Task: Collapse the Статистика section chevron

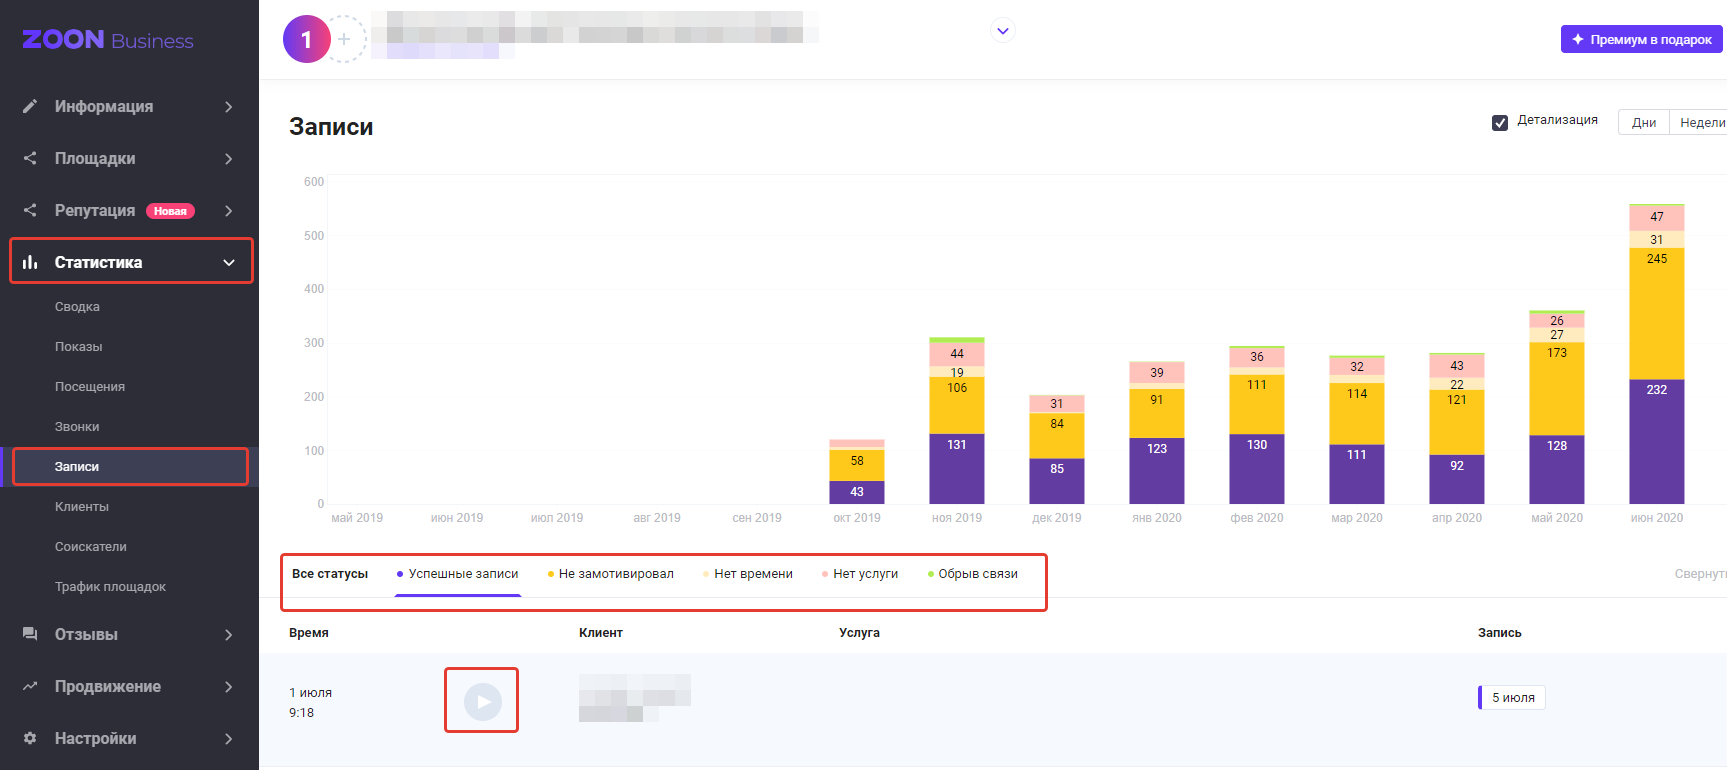Action: point(229,262)
